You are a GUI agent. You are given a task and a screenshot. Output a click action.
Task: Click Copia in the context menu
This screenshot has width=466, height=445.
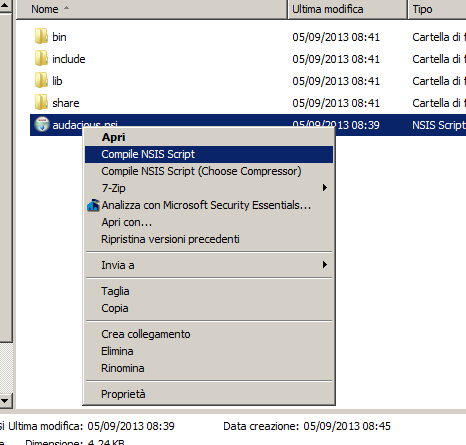pyautogui.click(x=209, y=308)
